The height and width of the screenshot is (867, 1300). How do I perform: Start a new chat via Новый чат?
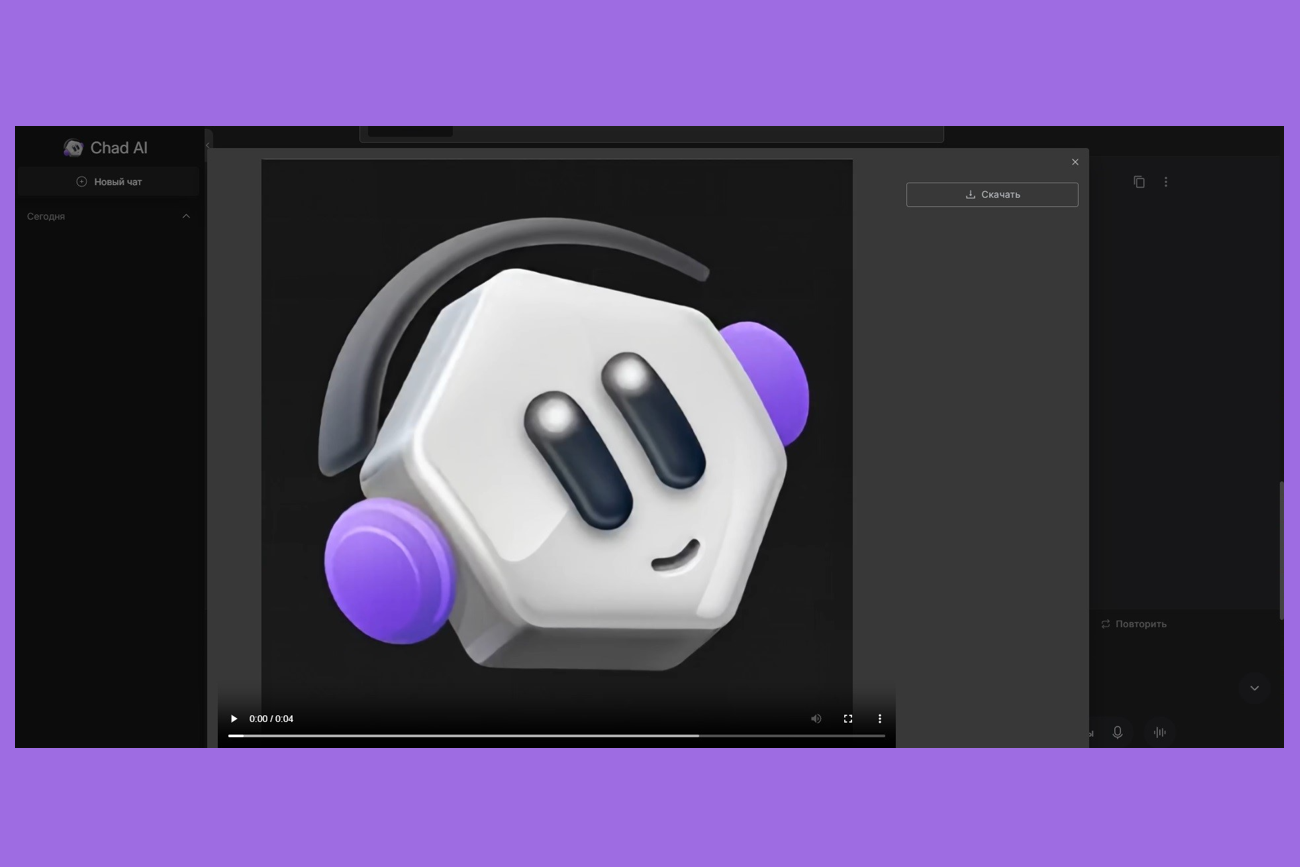pyautogui.click(x=109, y=182)
